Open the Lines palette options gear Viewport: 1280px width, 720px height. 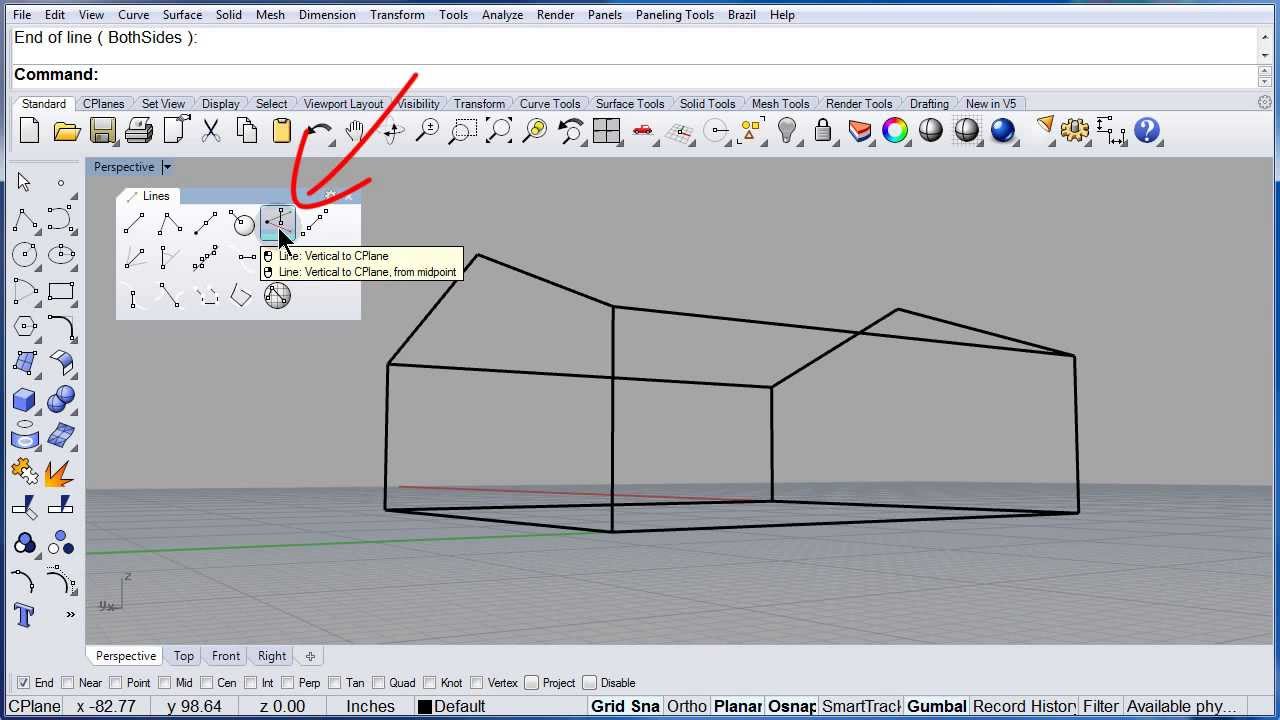click(x=331, y=196)
